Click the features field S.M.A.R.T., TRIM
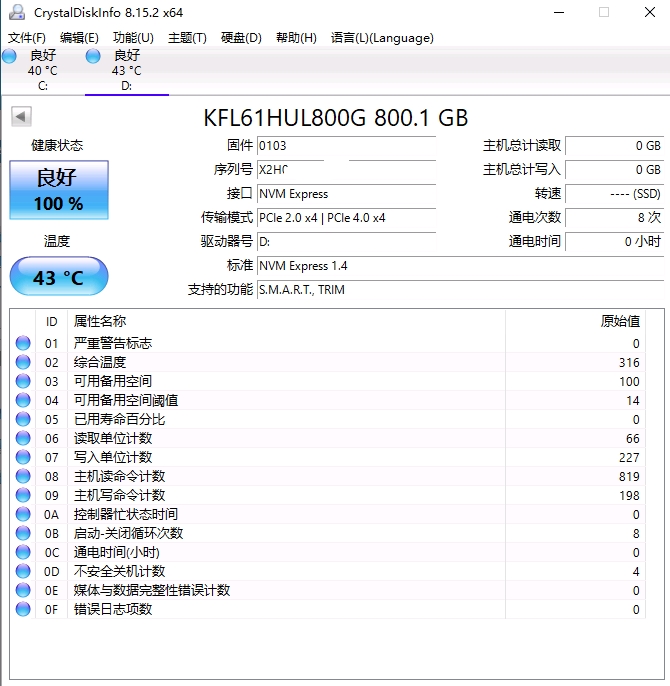This screenshot has width=670, height=686. [x=460, y=290]
